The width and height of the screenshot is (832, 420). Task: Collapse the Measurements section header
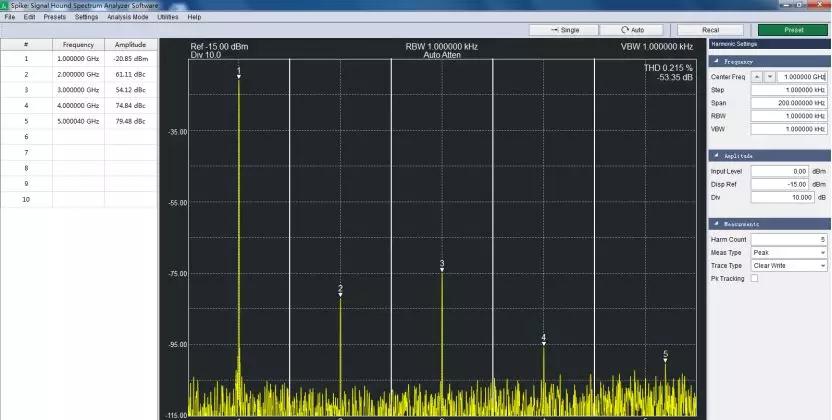(x=714, y=224)
